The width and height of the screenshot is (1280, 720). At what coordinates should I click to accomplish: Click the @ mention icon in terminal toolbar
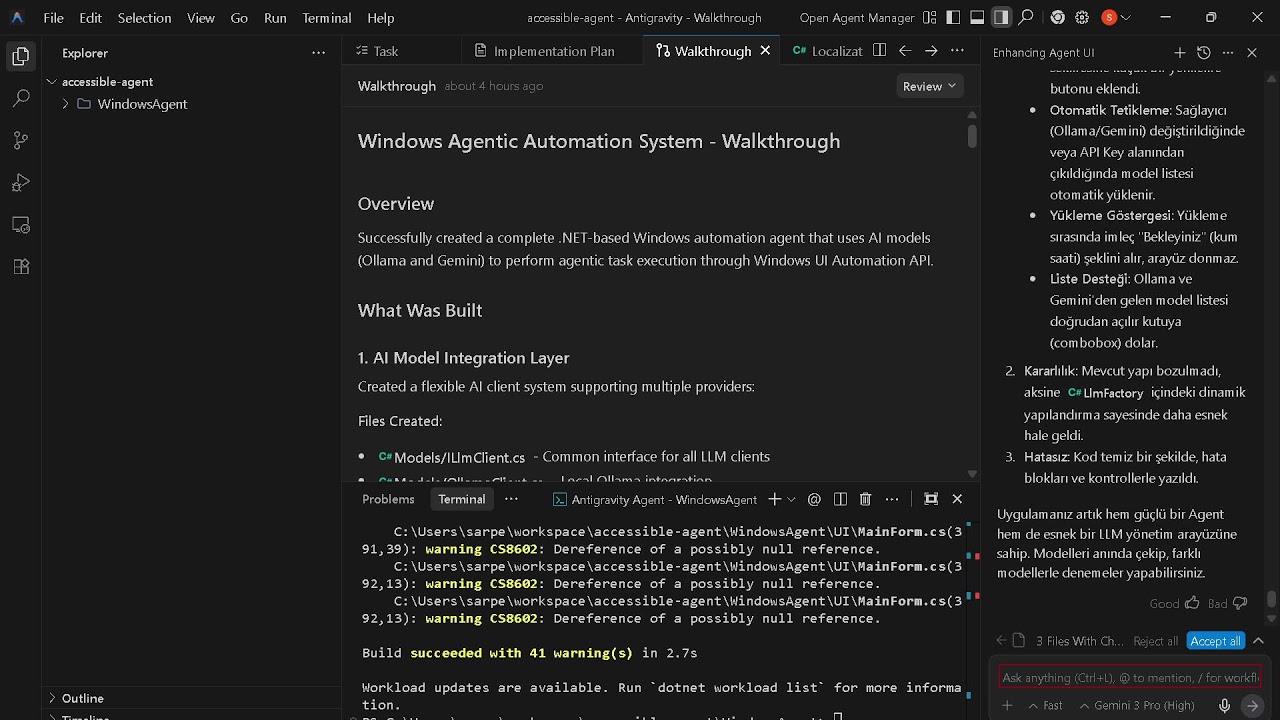click(814, 499)
